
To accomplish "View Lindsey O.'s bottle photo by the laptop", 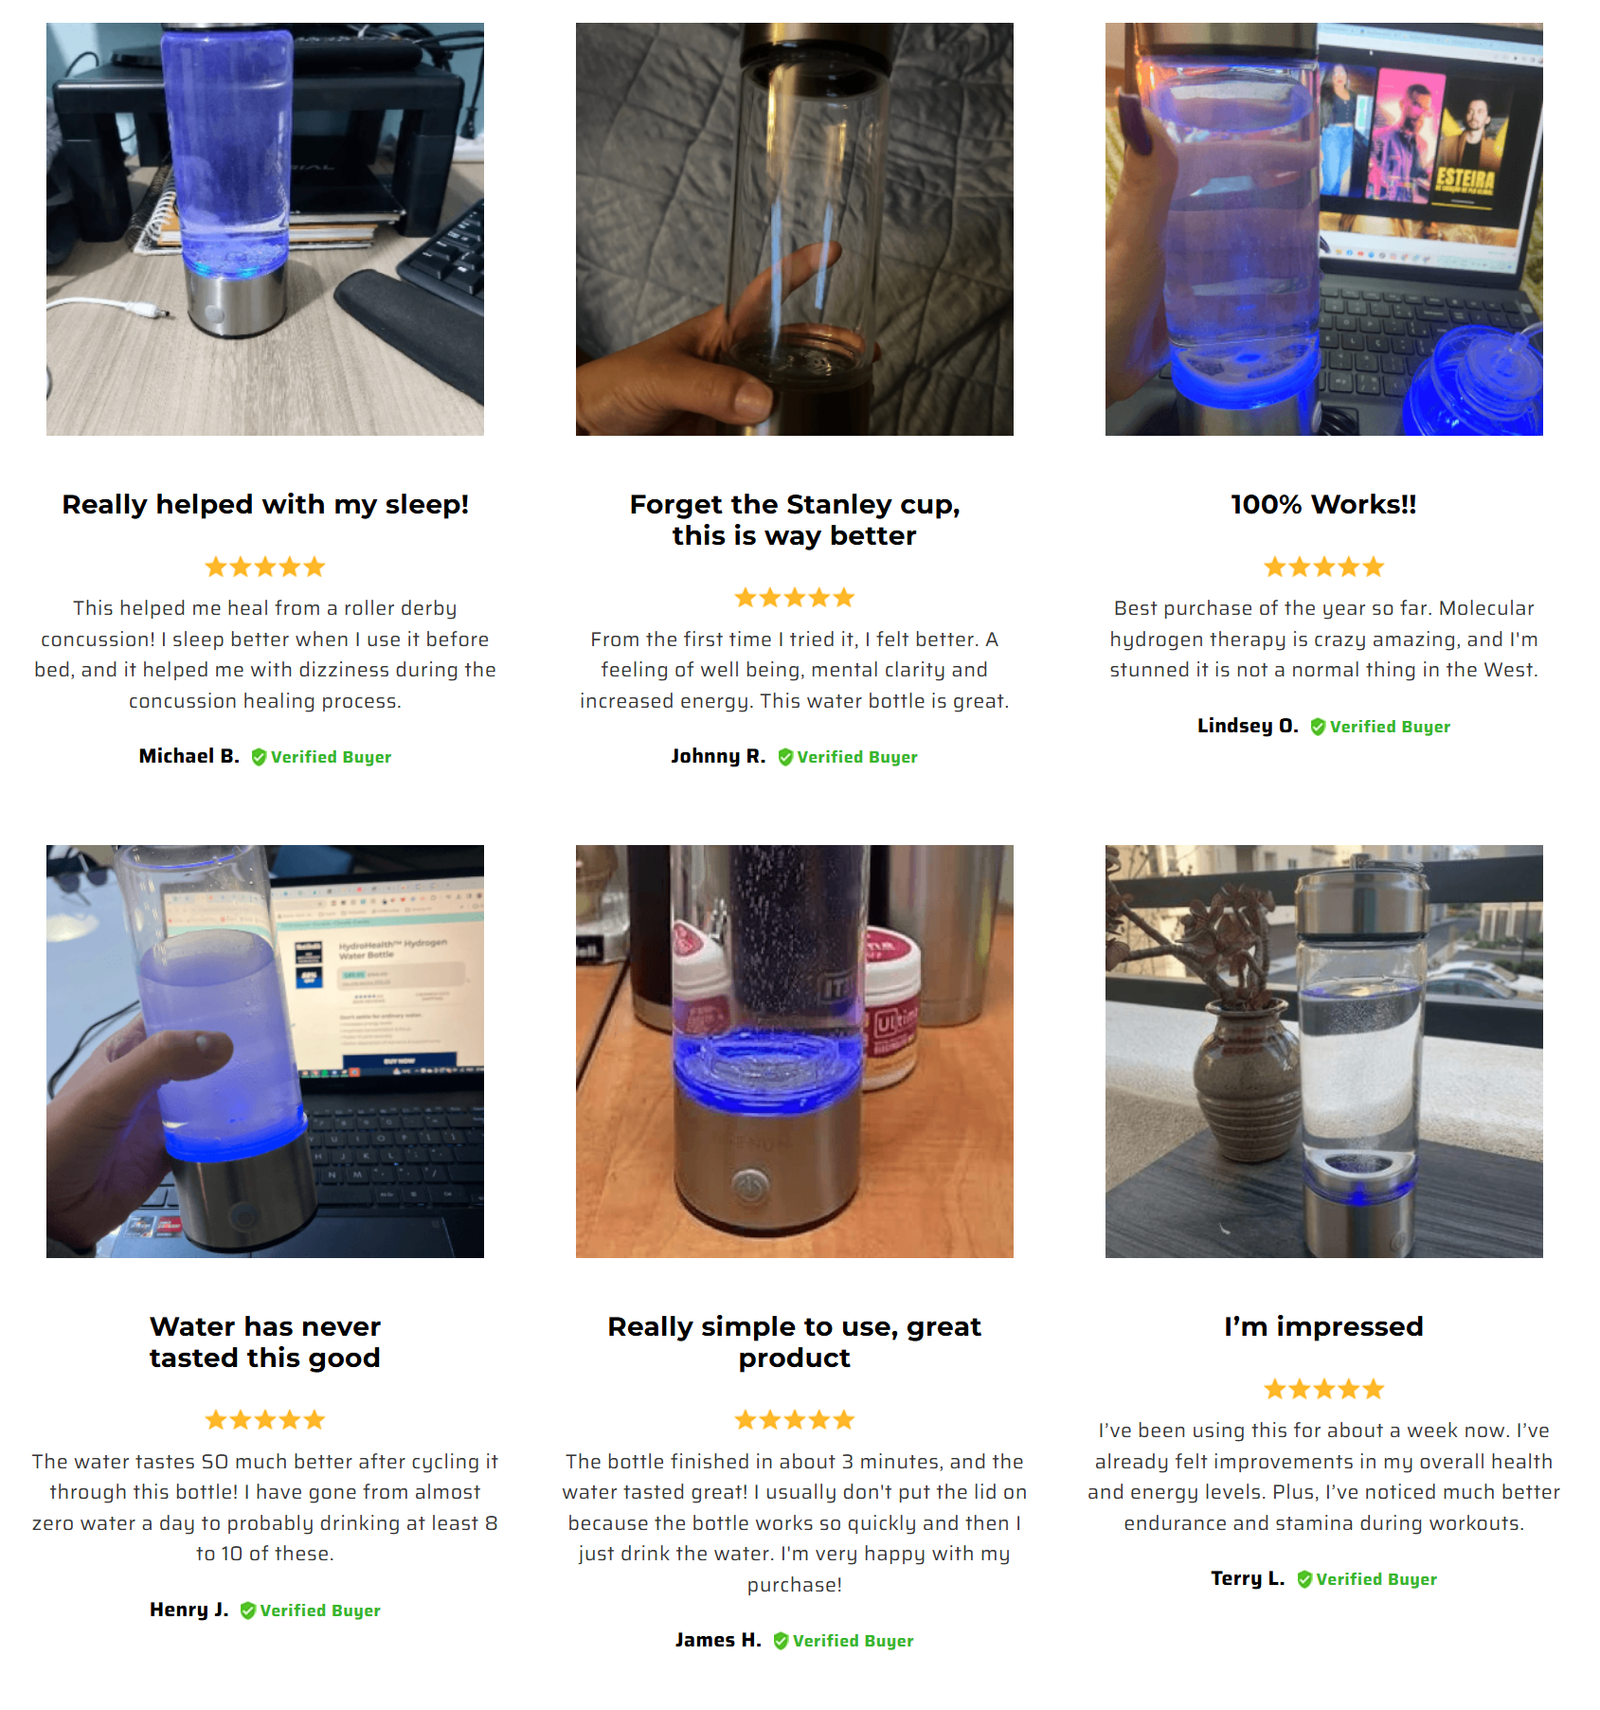I will pyautogui.click(x=1324, y=229).
